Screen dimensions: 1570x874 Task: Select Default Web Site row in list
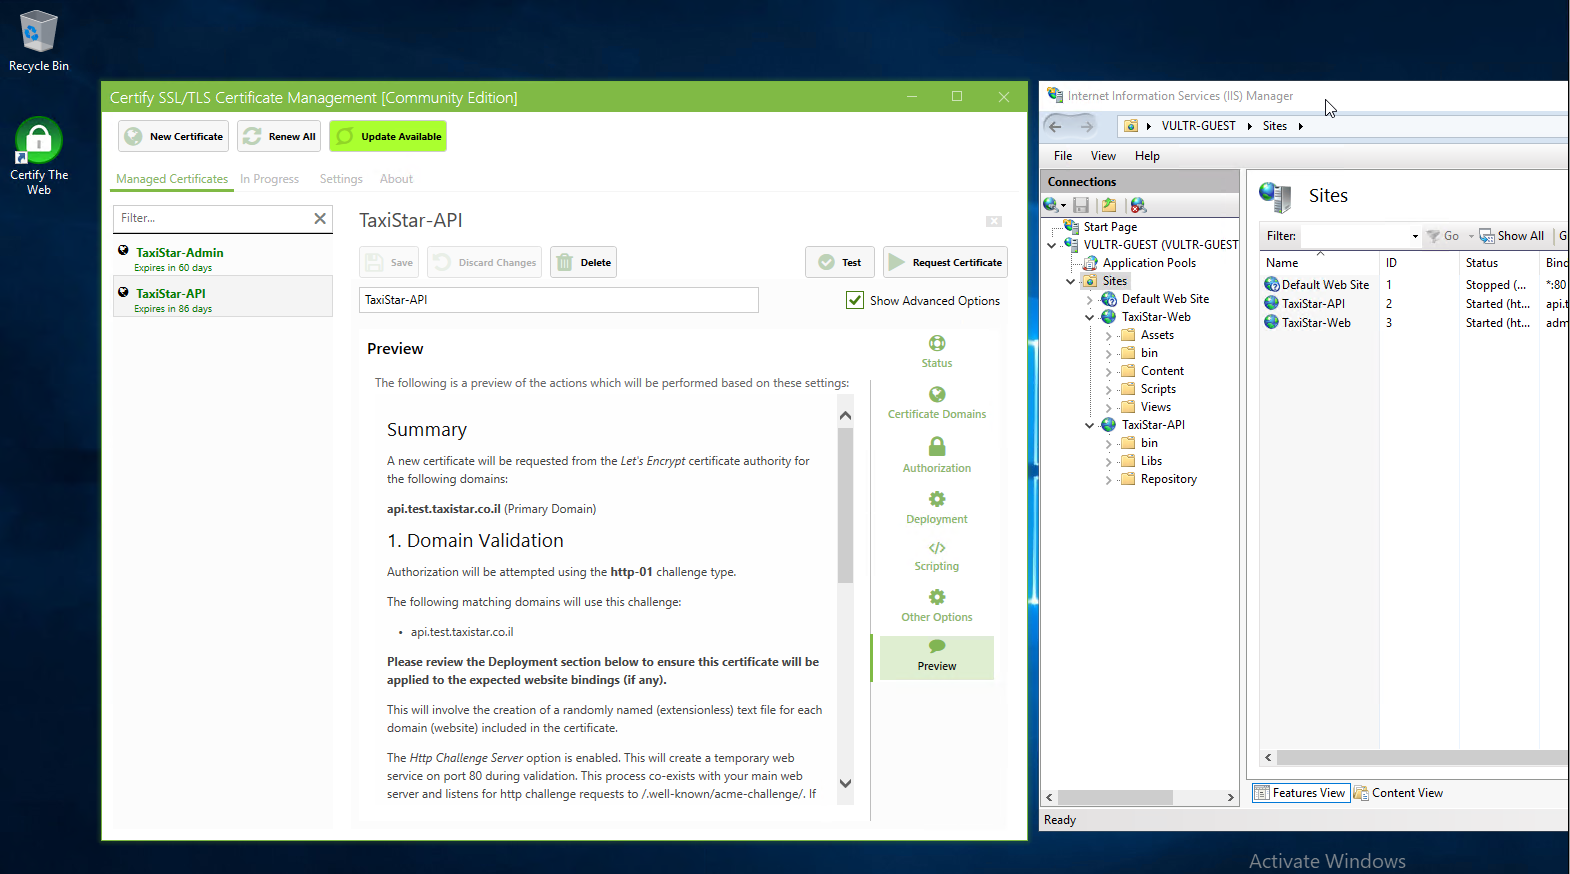point(1414,285)
